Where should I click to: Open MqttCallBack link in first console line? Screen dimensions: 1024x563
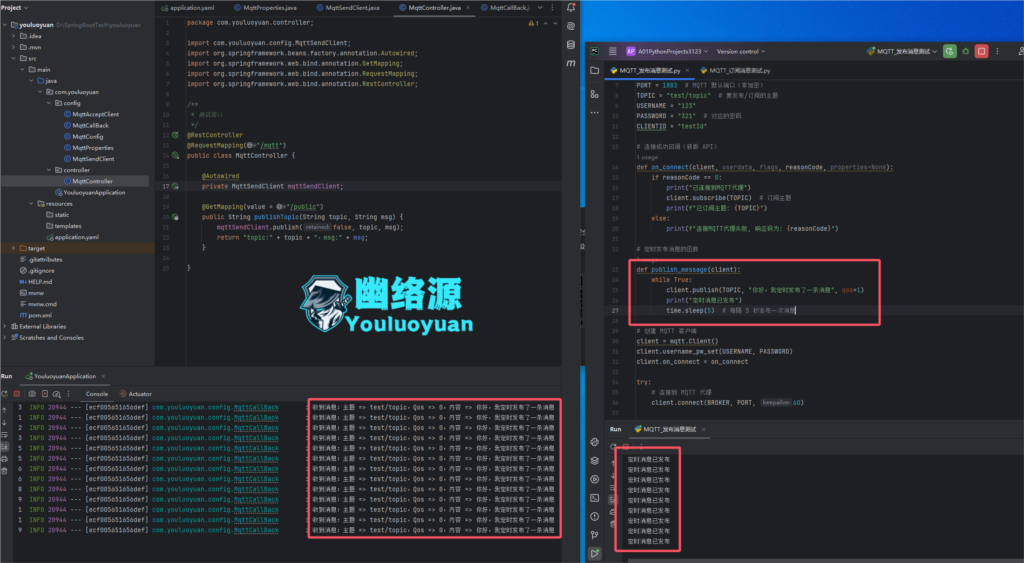(x=256, y=407)
